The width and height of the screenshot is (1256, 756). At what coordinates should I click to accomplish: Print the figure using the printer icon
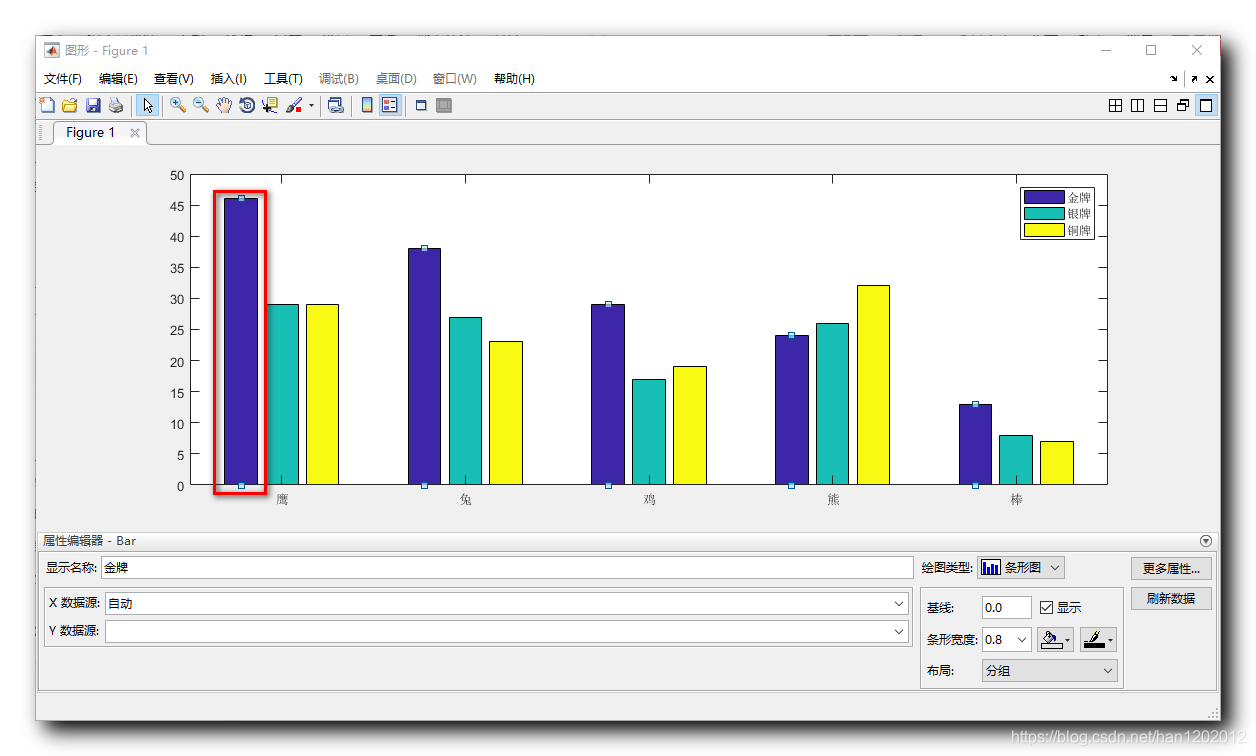pyautogui.click(x=116, y=105)
